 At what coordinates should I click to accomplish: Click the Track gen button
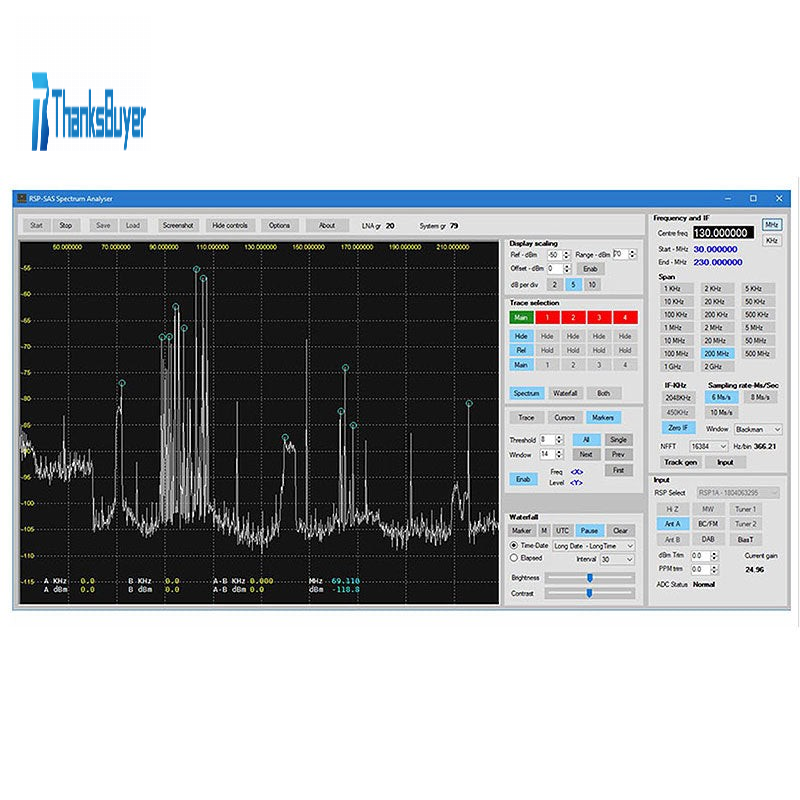click(680, 462)
